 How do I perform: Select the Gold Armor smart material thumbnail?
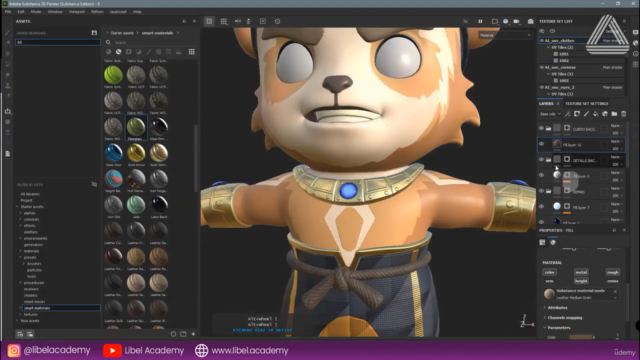136,153
